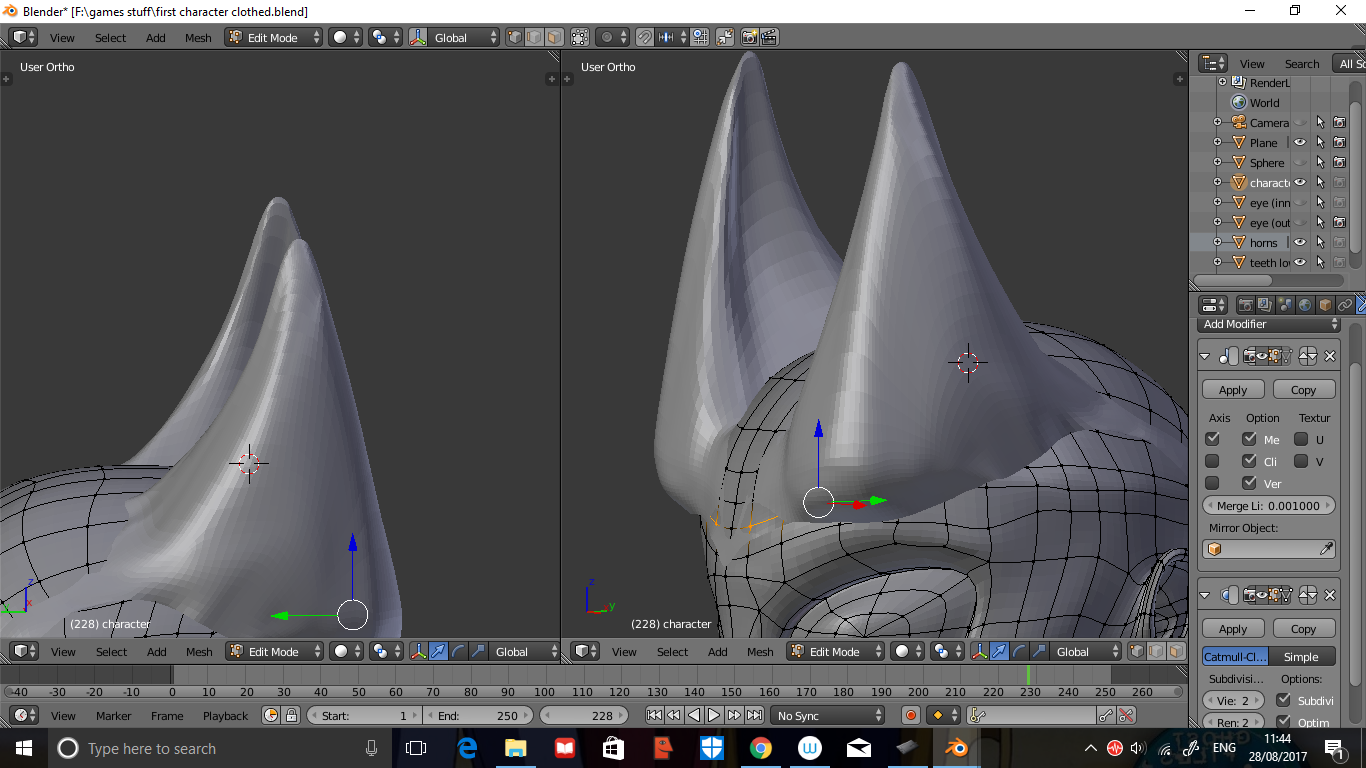1366x768 pixels.
Task: Play animation in reverse in timeline
Action: coord(694,715)
